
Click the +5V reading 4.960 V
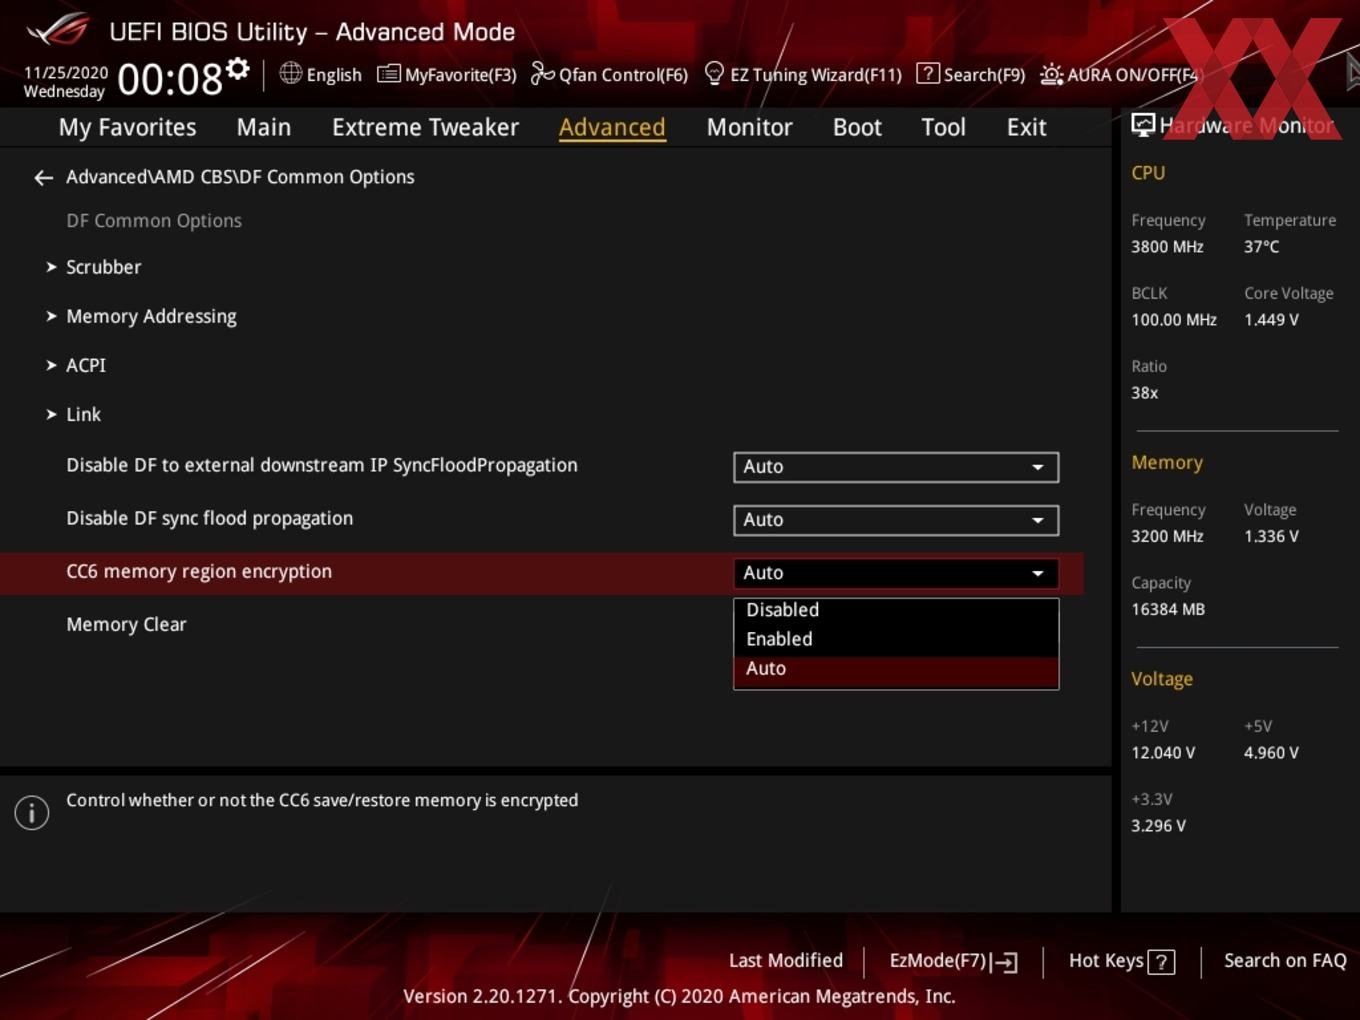(1271, 753)
